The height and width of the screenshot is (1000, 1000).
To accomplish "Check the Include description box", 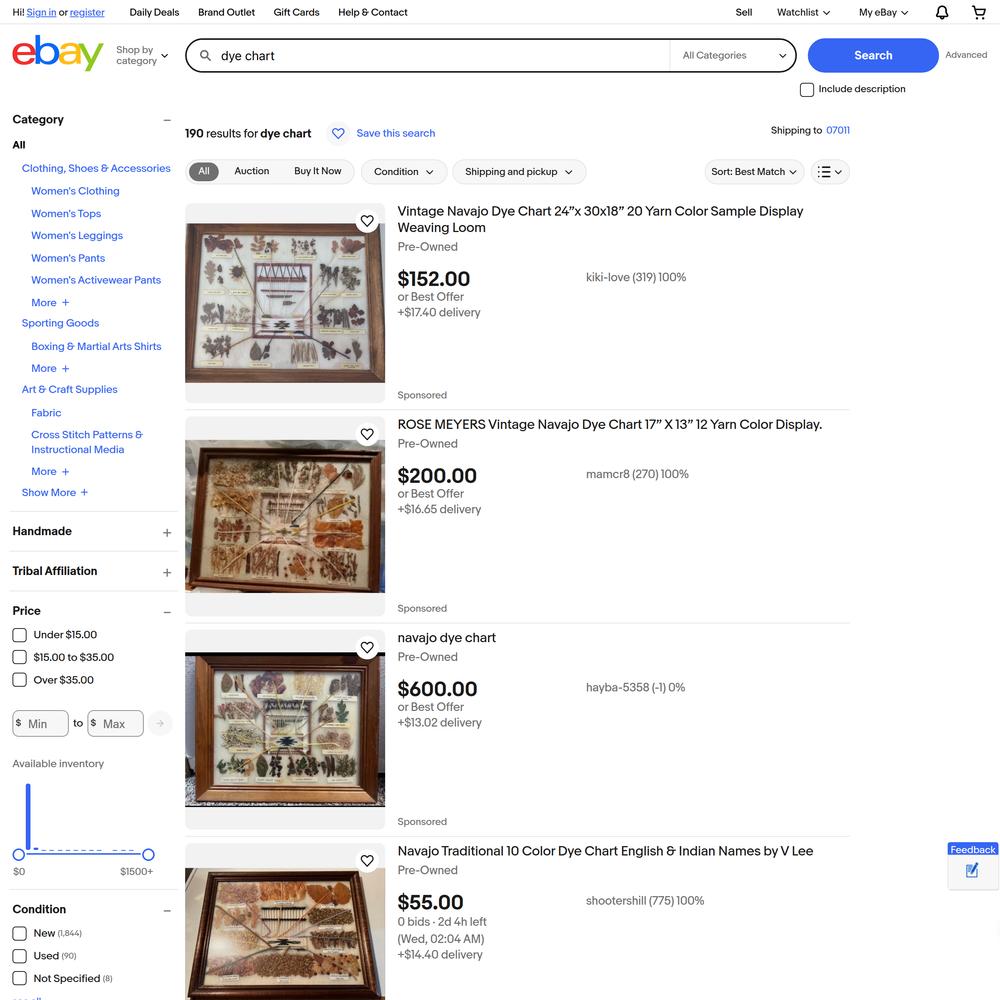I will [x=807, y=89].
